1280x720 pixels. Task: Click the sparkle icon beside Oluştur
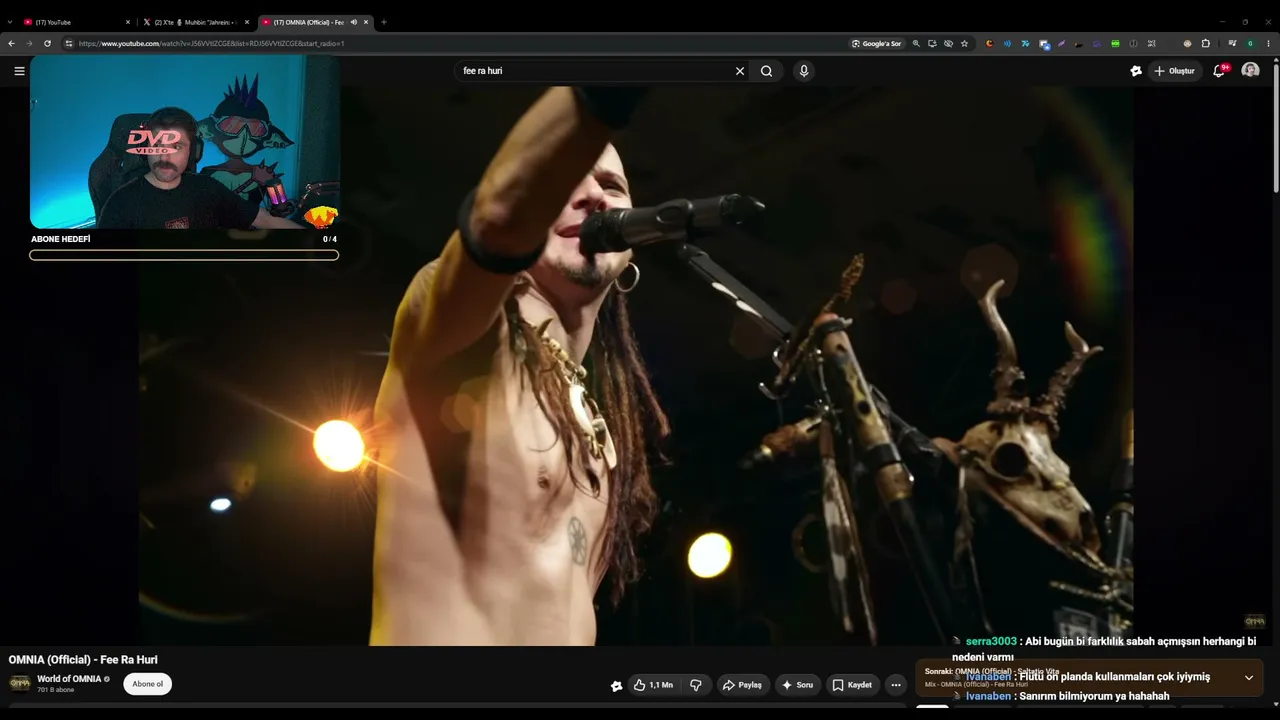[x=1136, y=71]
